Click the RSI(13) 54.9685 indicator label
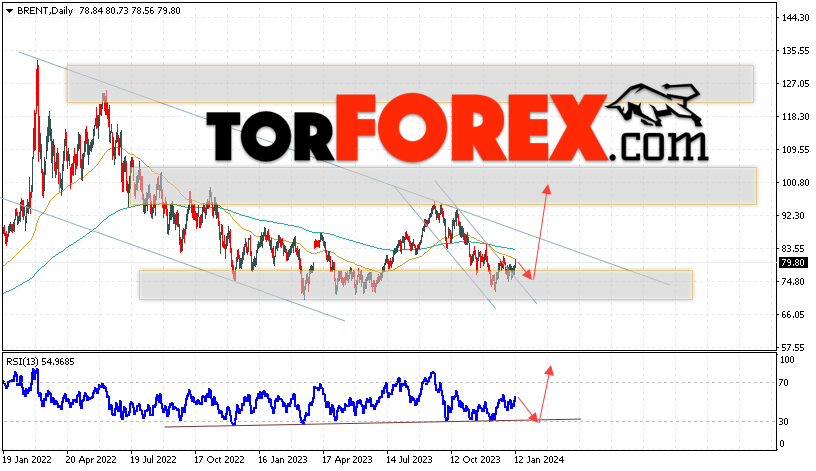The height and width of the screenshot is (471, 816). click(x=40, y=361)
